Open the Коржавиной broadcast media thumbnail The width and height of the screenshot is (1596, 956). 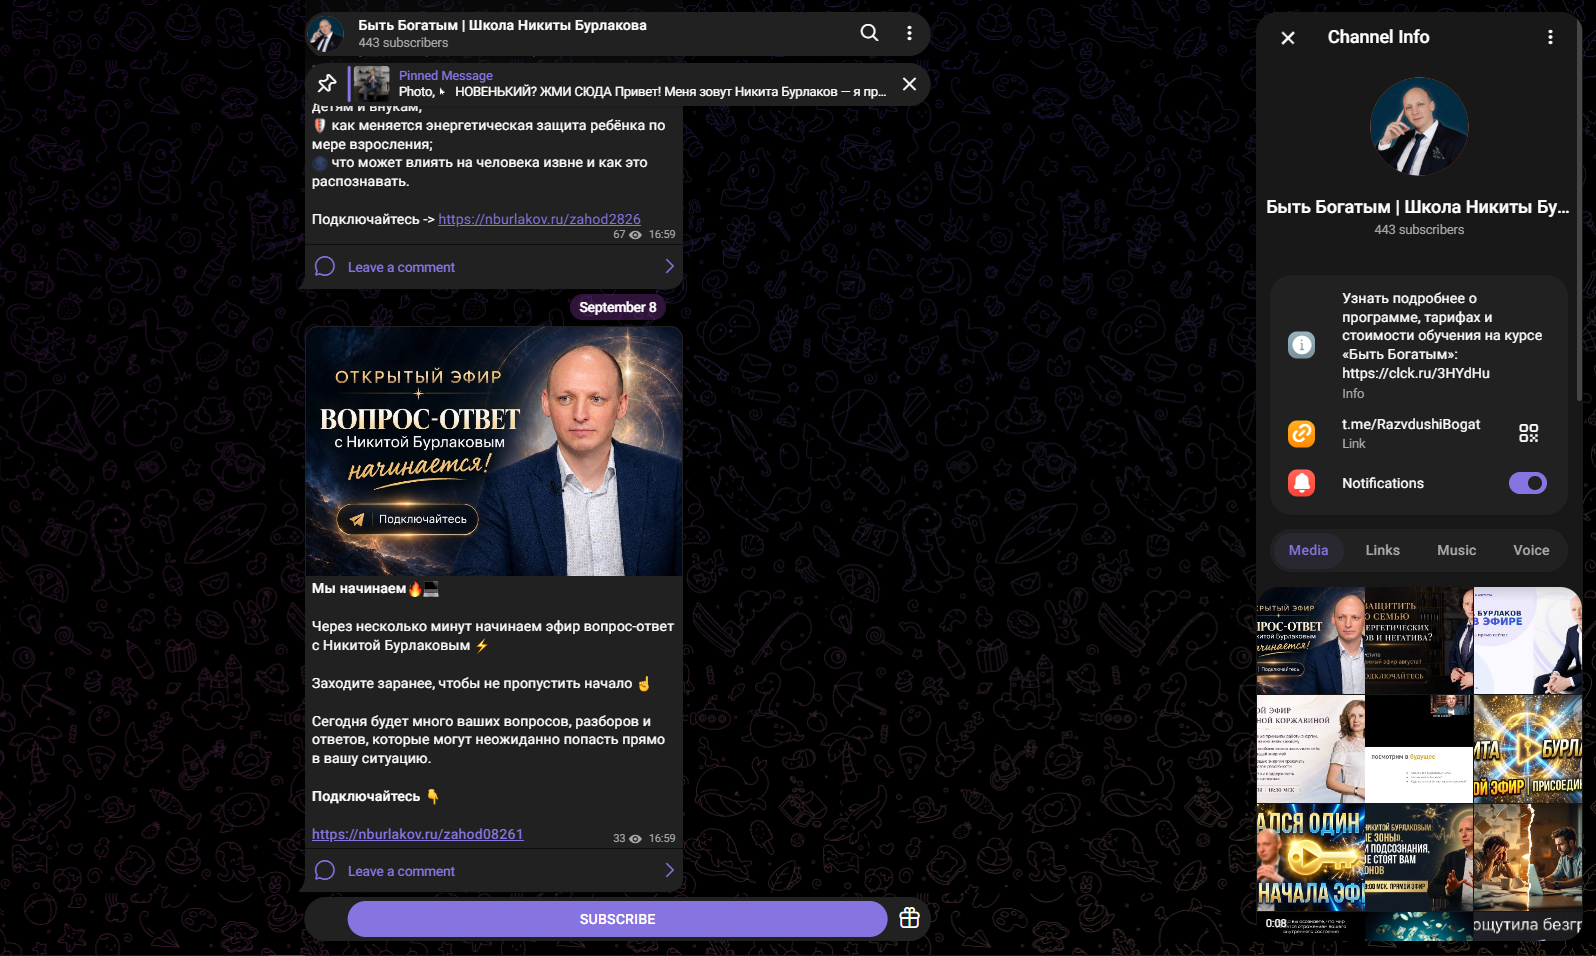pyautogui.click(x=1310, y=749)
